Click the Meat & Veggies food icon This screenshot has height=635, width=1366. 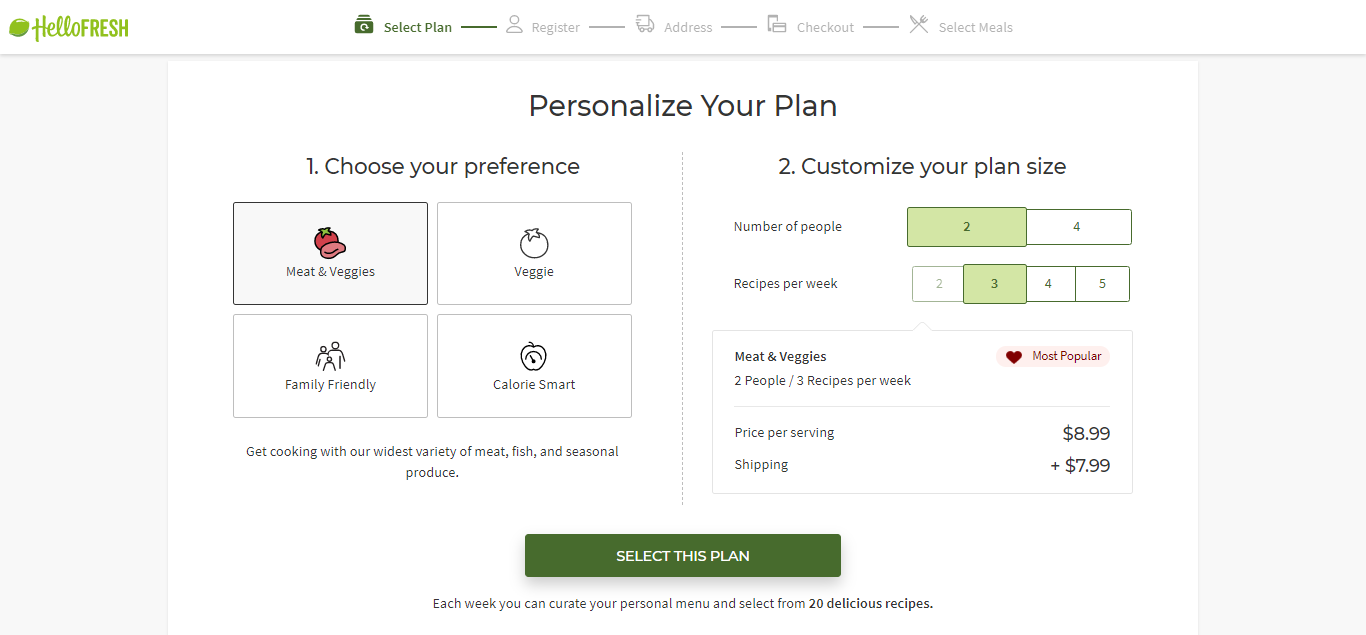[x=330, y=243]
